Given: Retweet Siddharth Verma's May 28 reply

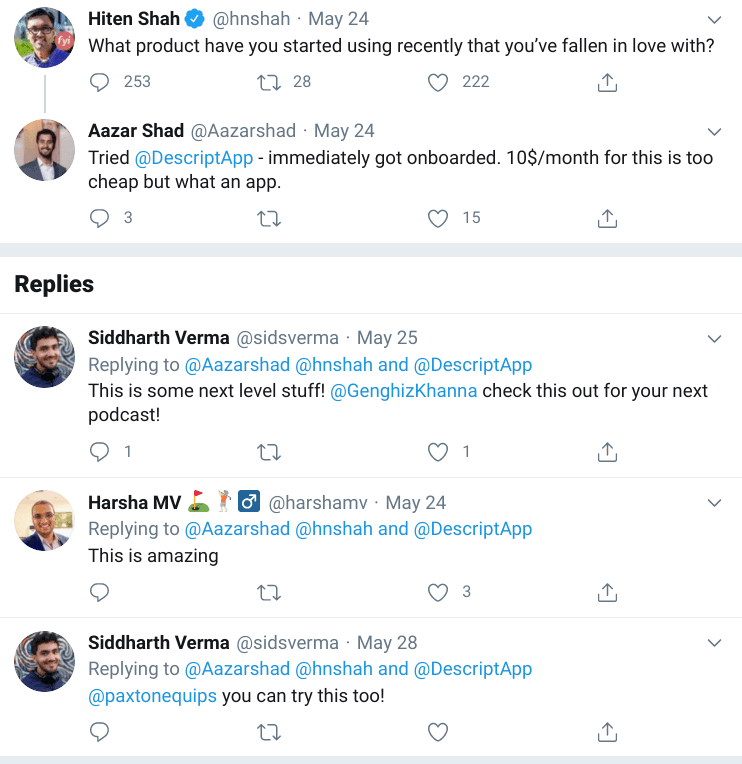Looking at the screenshot, I should pyautogui.click(x=269, y=733).
